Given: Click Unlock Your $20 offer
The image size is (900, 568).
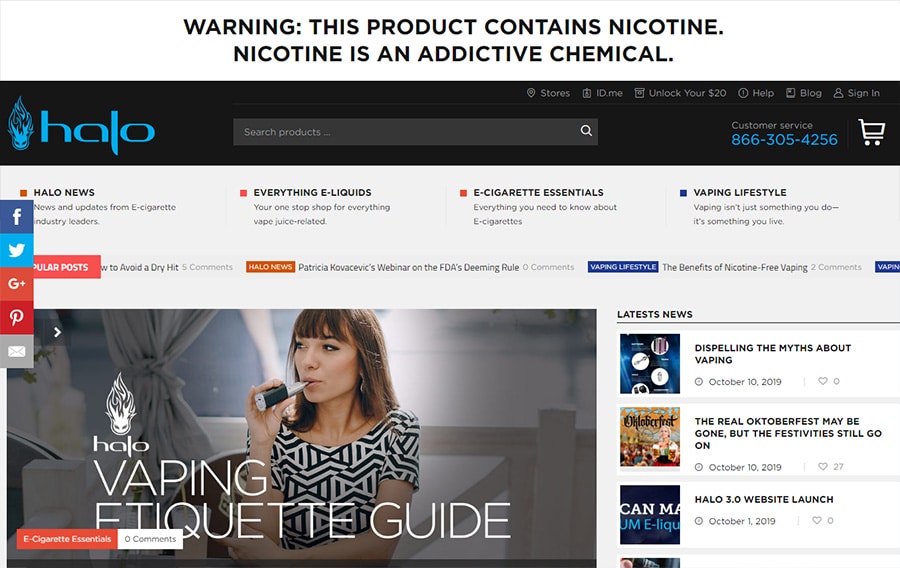Looking at the screenshot, I should coord(680,93).
